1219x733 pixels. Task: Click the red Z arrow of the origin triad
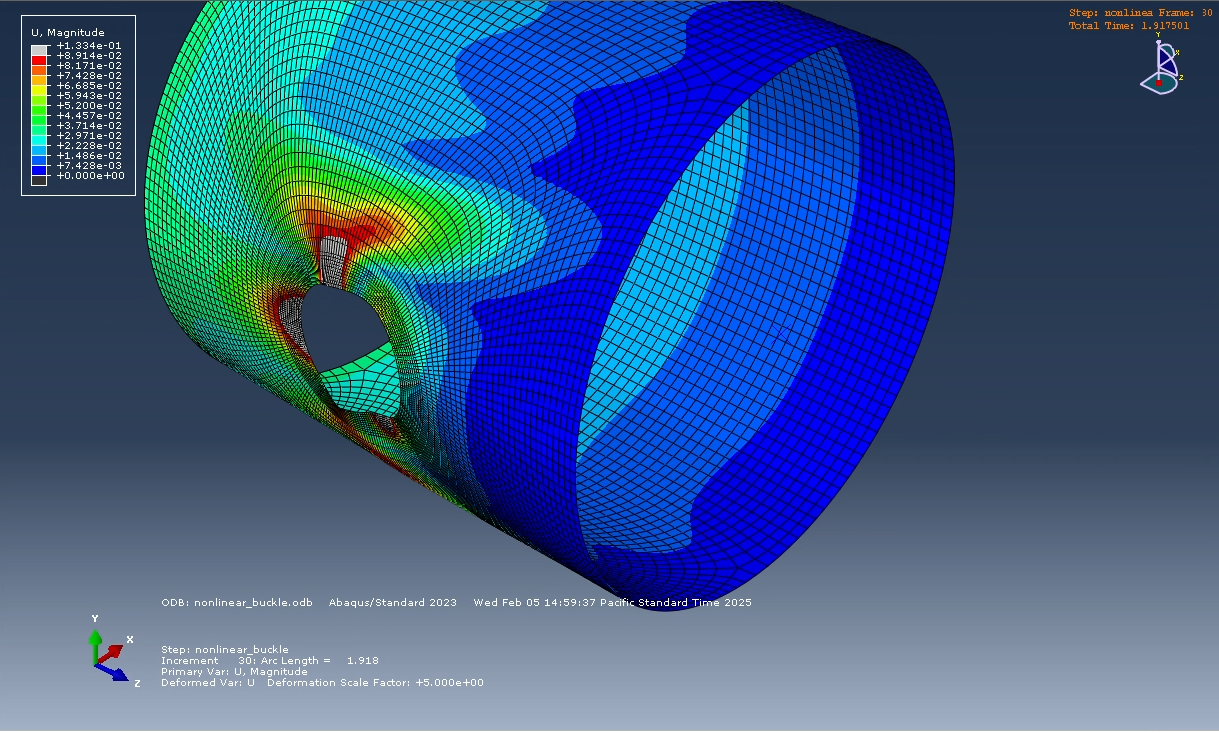[113, 650]
